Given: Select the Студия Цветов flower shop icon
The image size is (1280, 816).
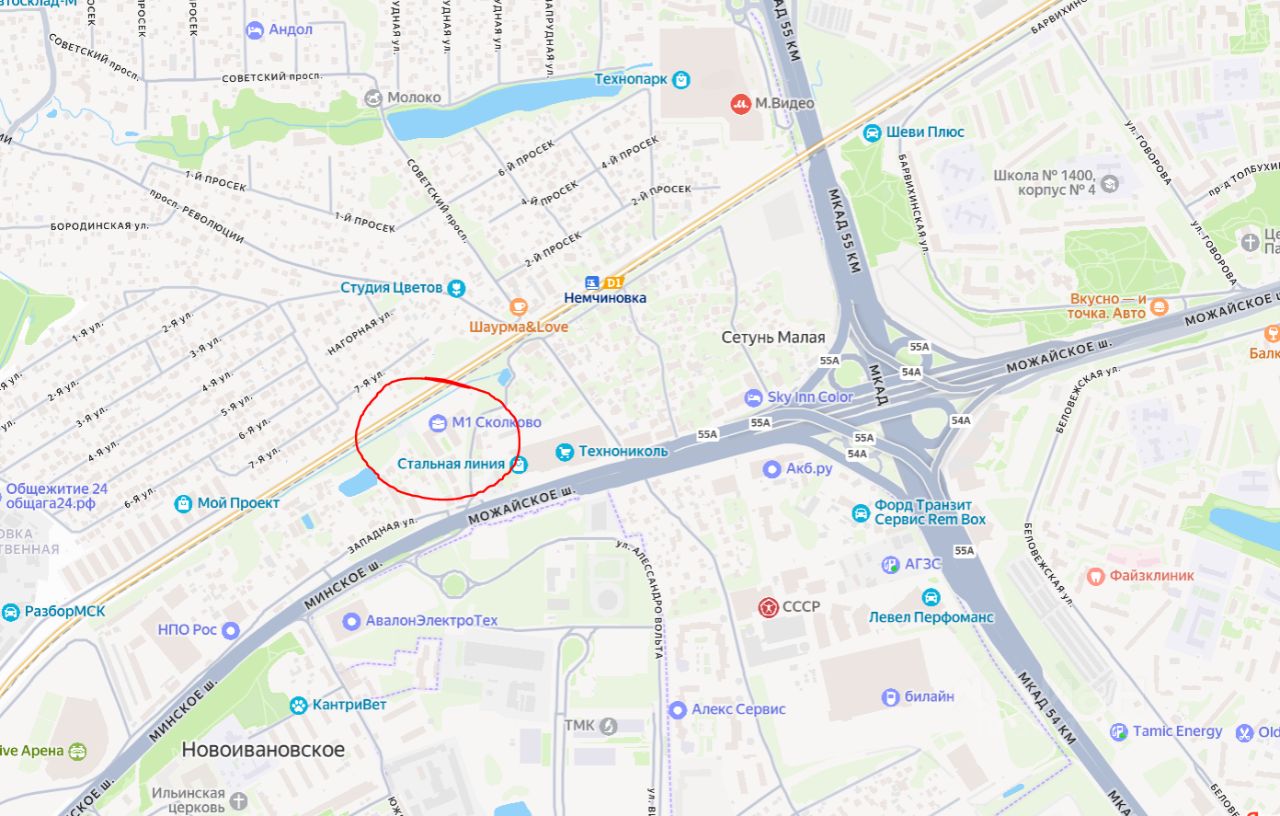Looking at the screenshot, I should click(x=456, y=288).
